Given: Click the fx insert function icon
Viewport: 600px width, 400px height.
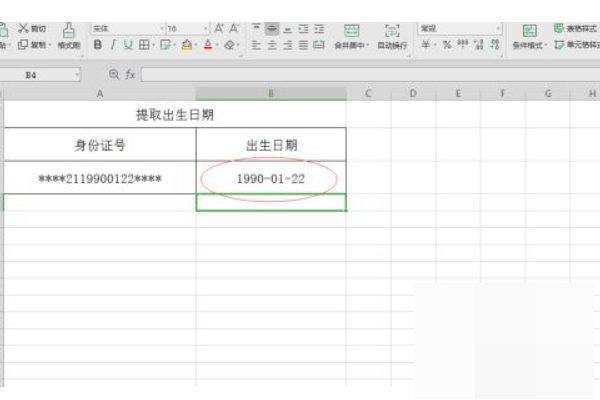Looking at the screenshot, I should click(130, 74).
